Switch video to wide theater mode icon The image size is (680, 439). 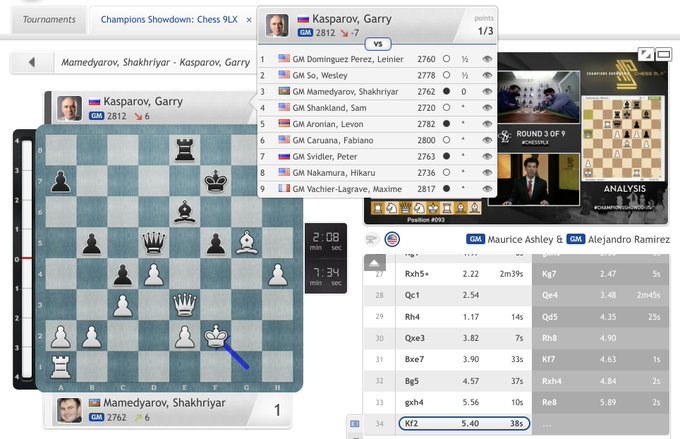(x=664, y=54)
